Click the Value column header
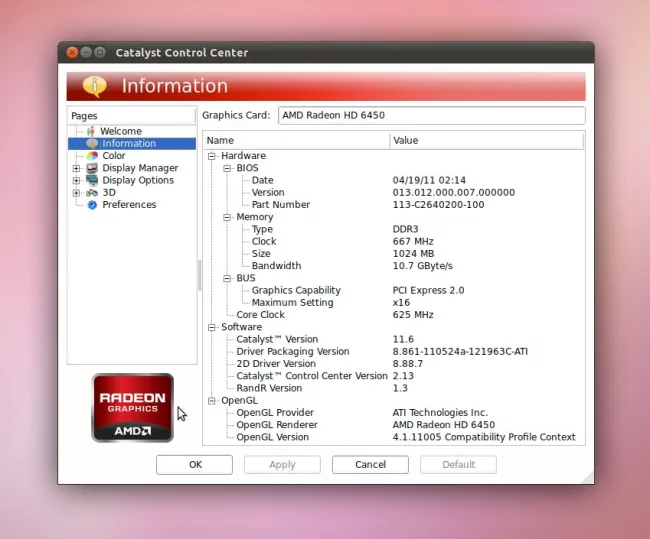Viewport: 650px width, 539px height. 487,141
